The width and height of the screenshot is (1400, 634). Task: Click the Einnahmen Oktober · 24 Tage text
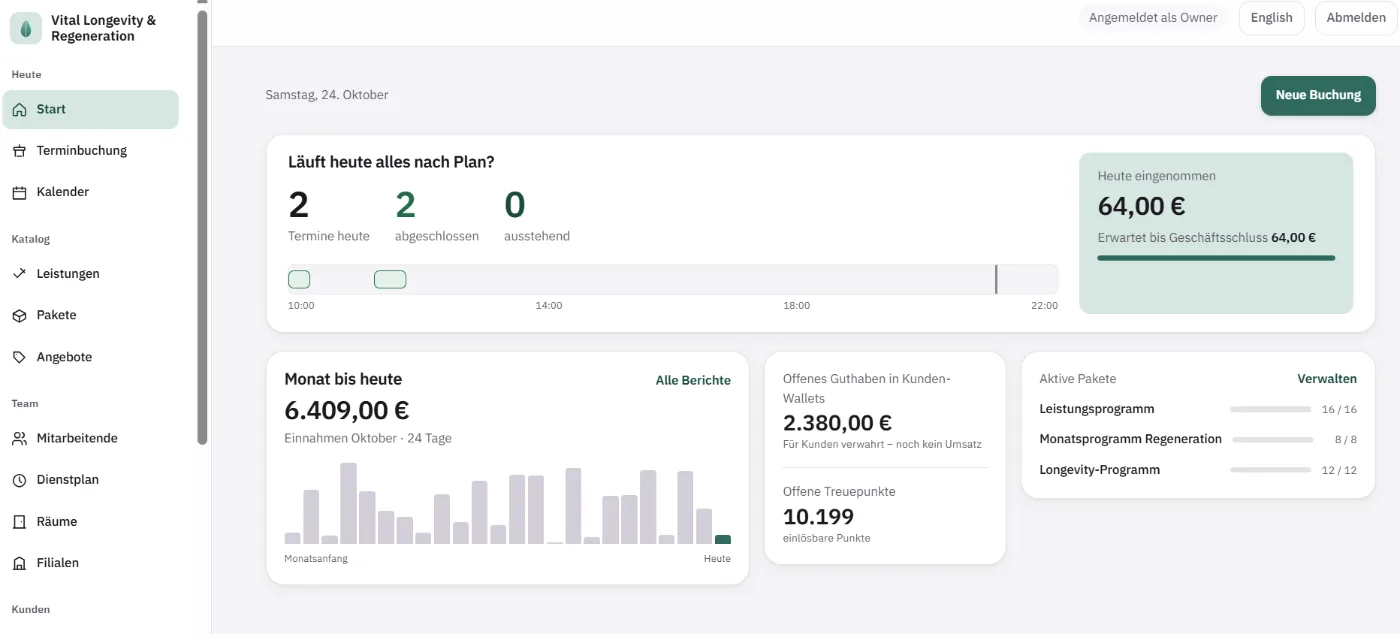click(368, 438)
